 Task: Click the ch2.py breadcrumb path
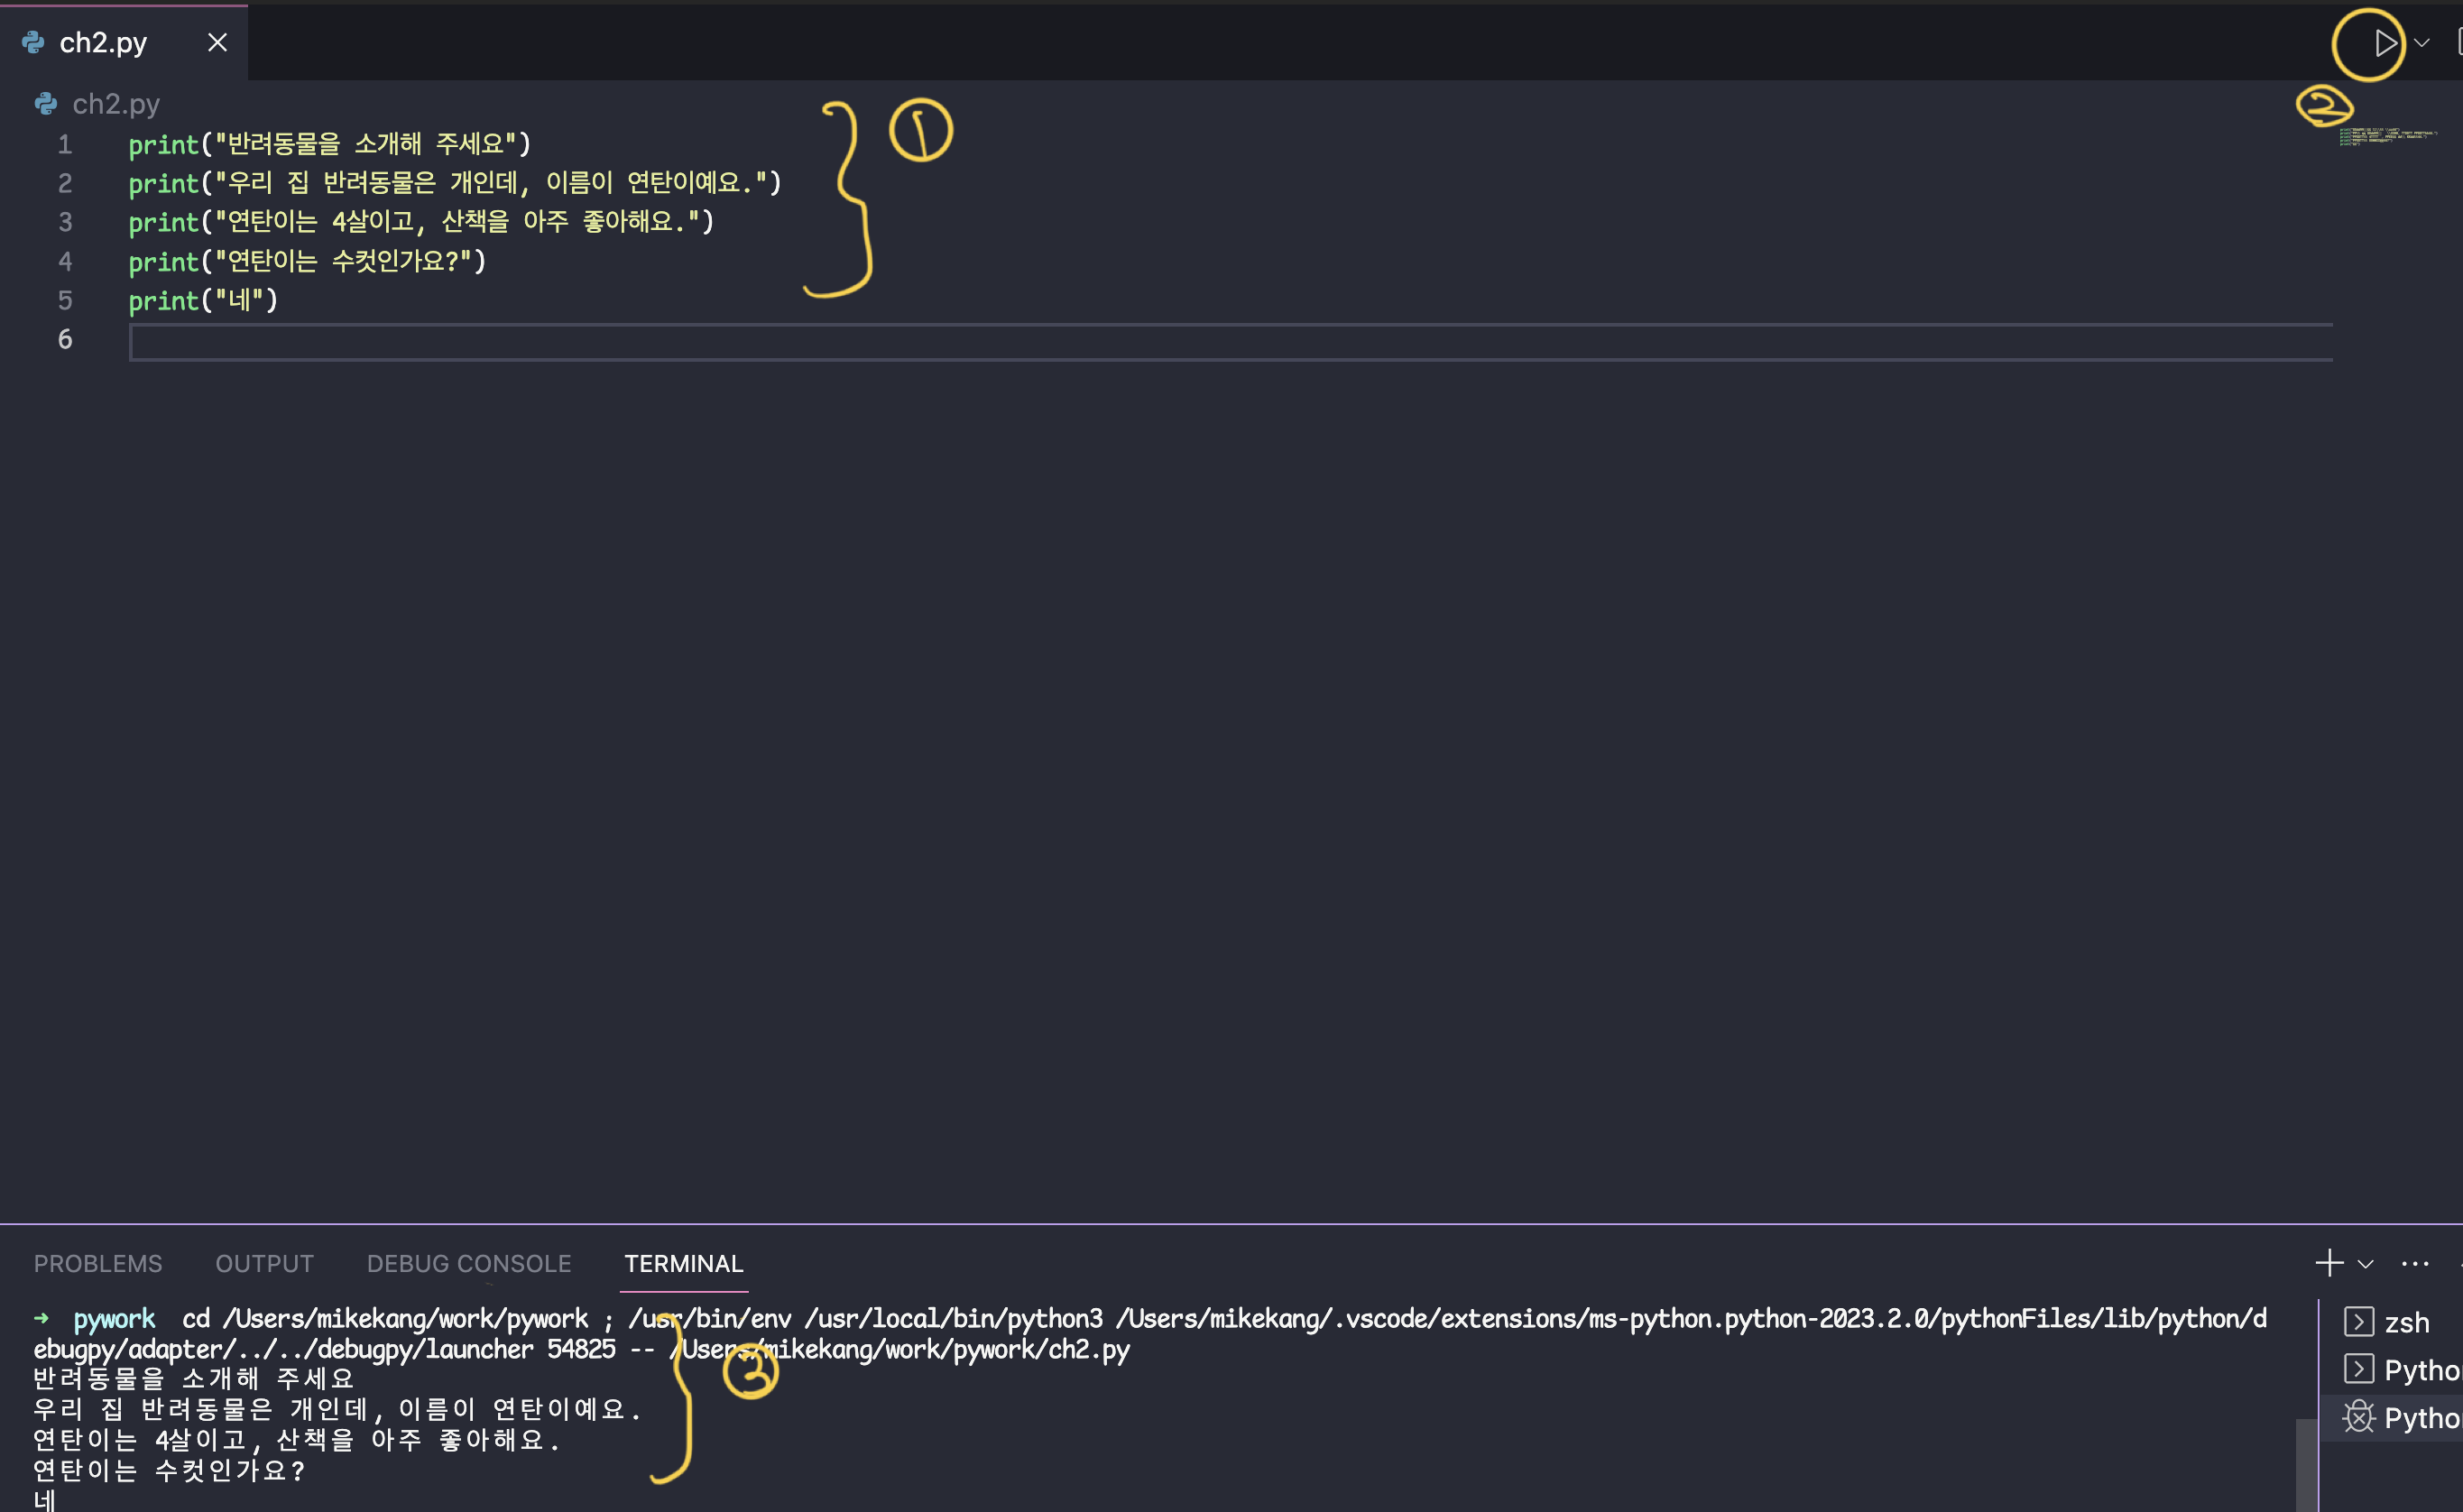tap(116, 104)
